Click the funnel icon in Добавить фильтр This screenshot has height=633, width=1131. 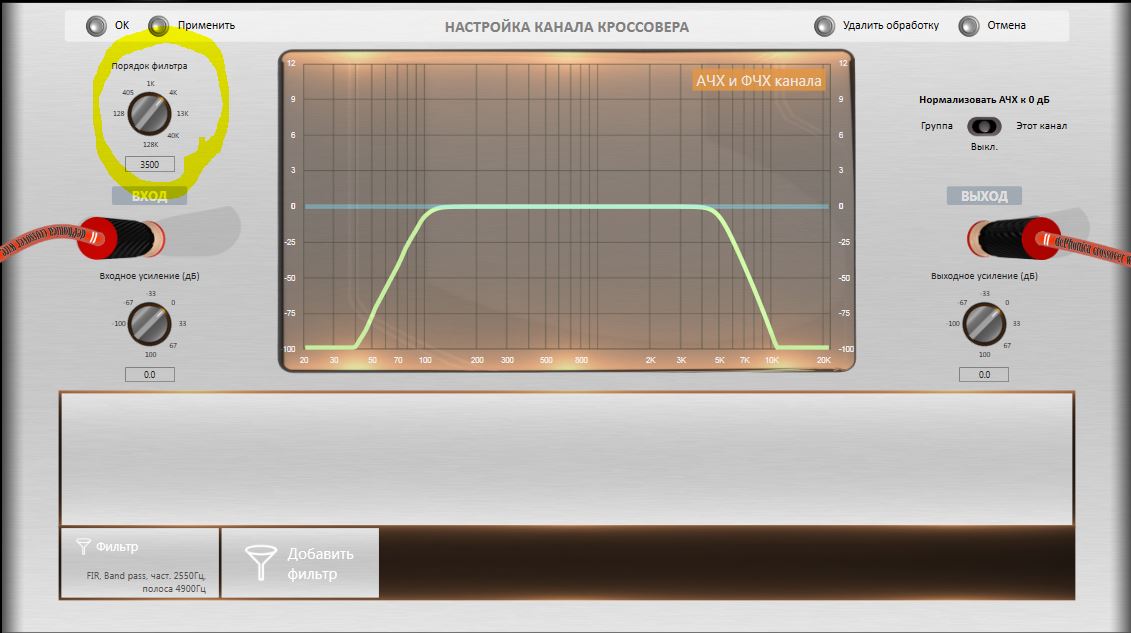[x=260, y=562]
